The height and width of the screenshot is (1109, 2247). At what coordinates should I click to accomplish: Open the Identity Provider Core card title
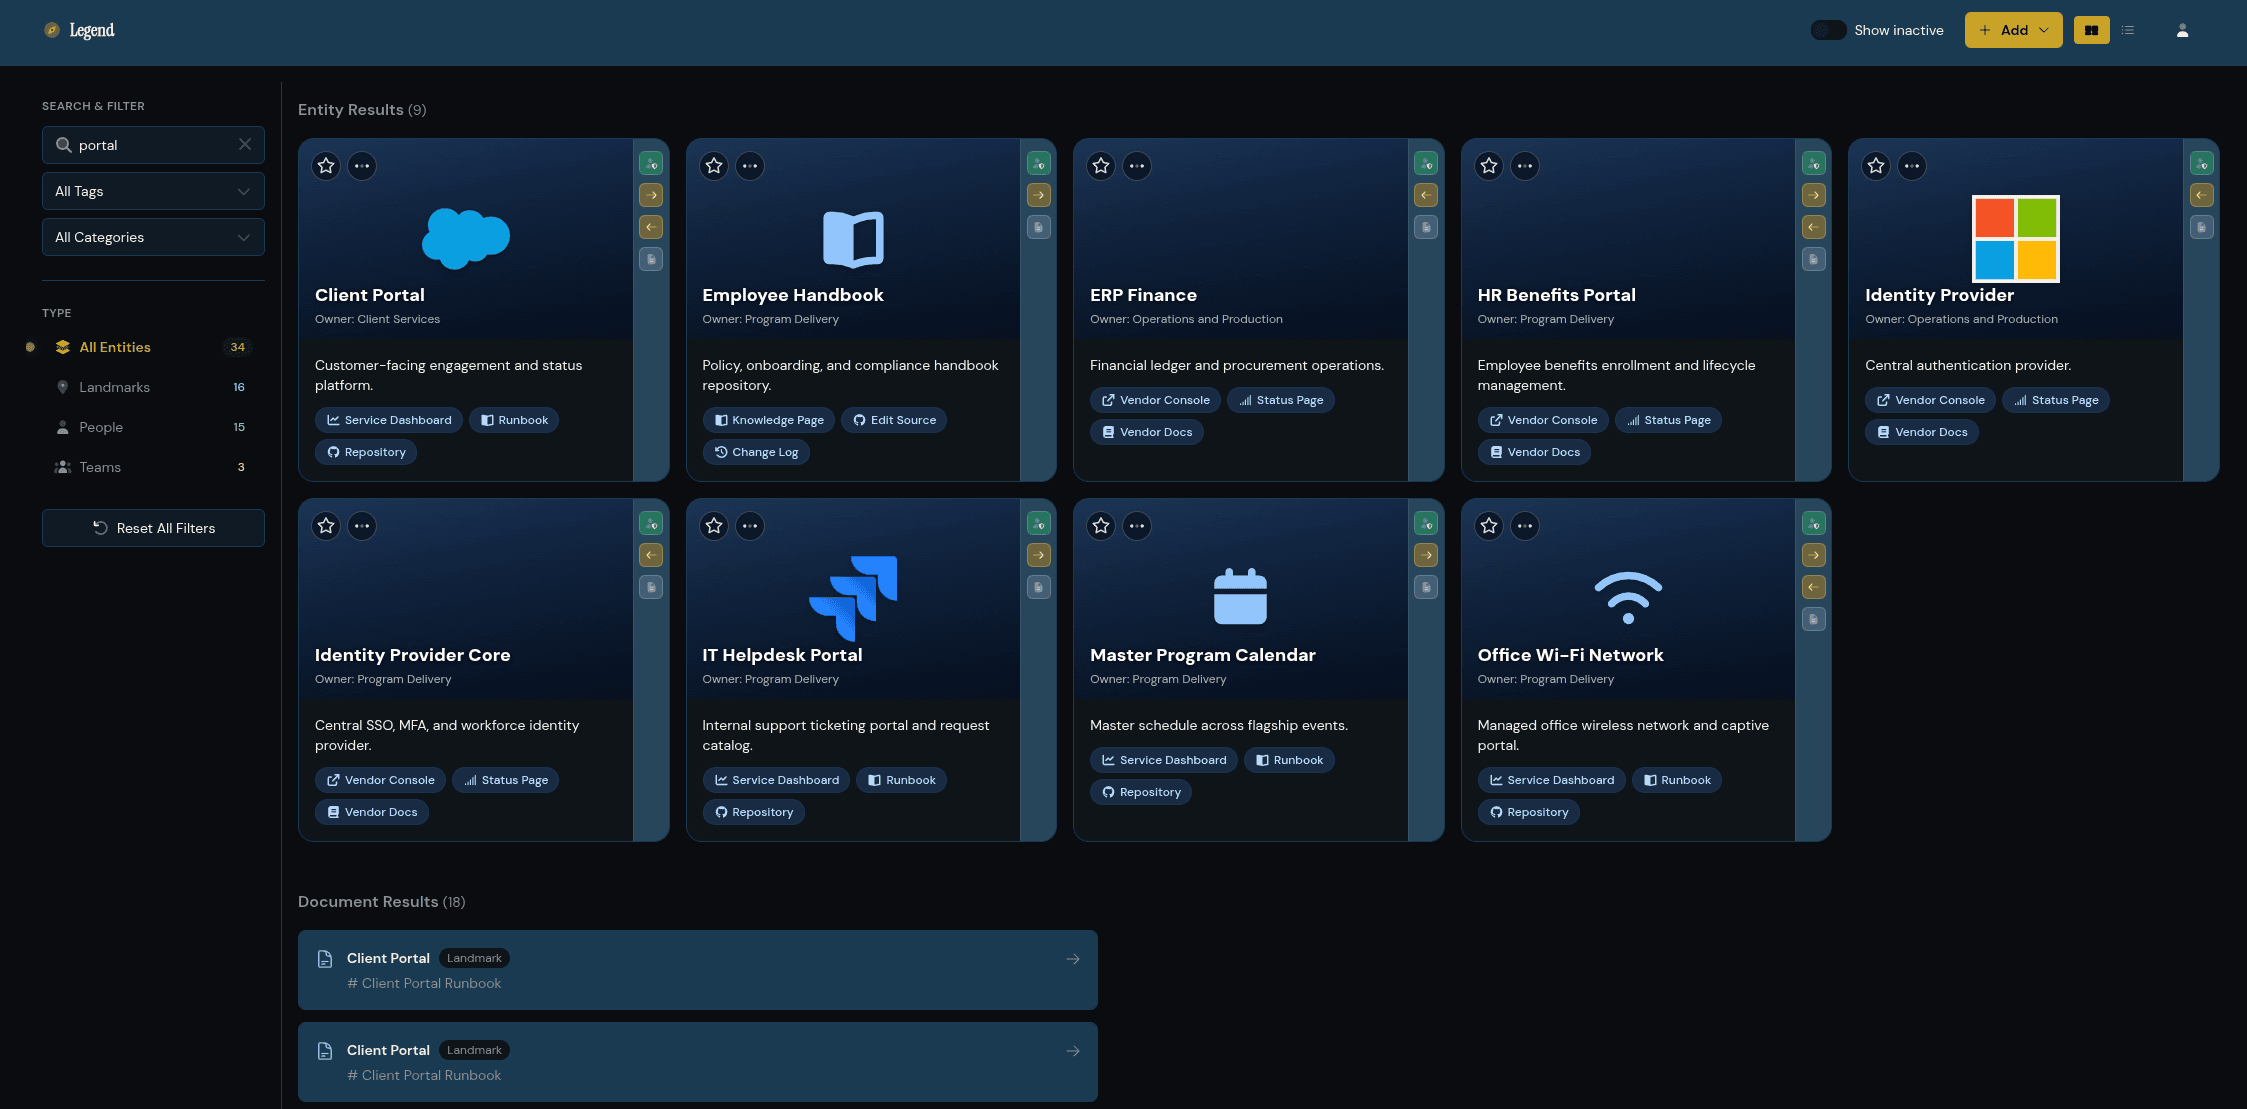click(412, 655)
